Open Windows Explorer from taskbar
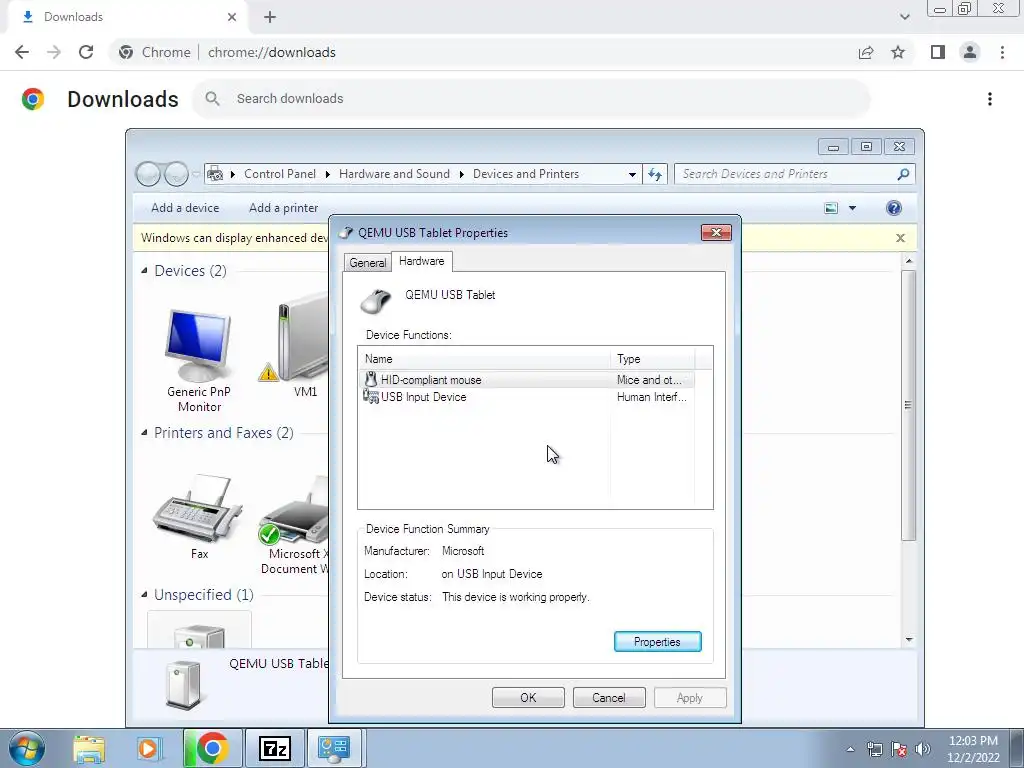 [x=89, y=748]
